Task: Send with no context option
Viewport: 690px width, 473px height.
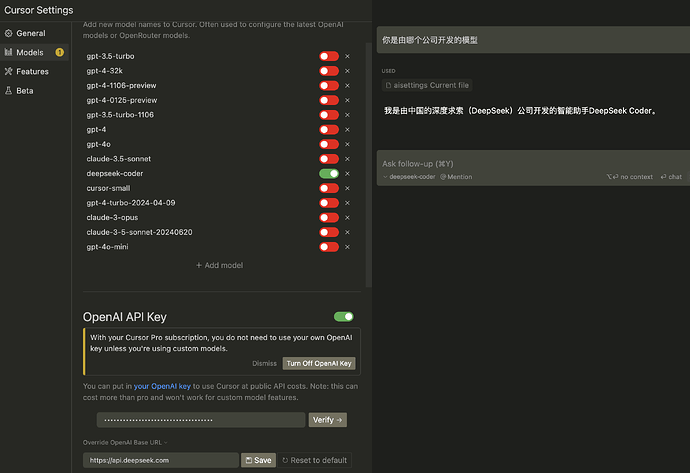Action: [629, 177]
